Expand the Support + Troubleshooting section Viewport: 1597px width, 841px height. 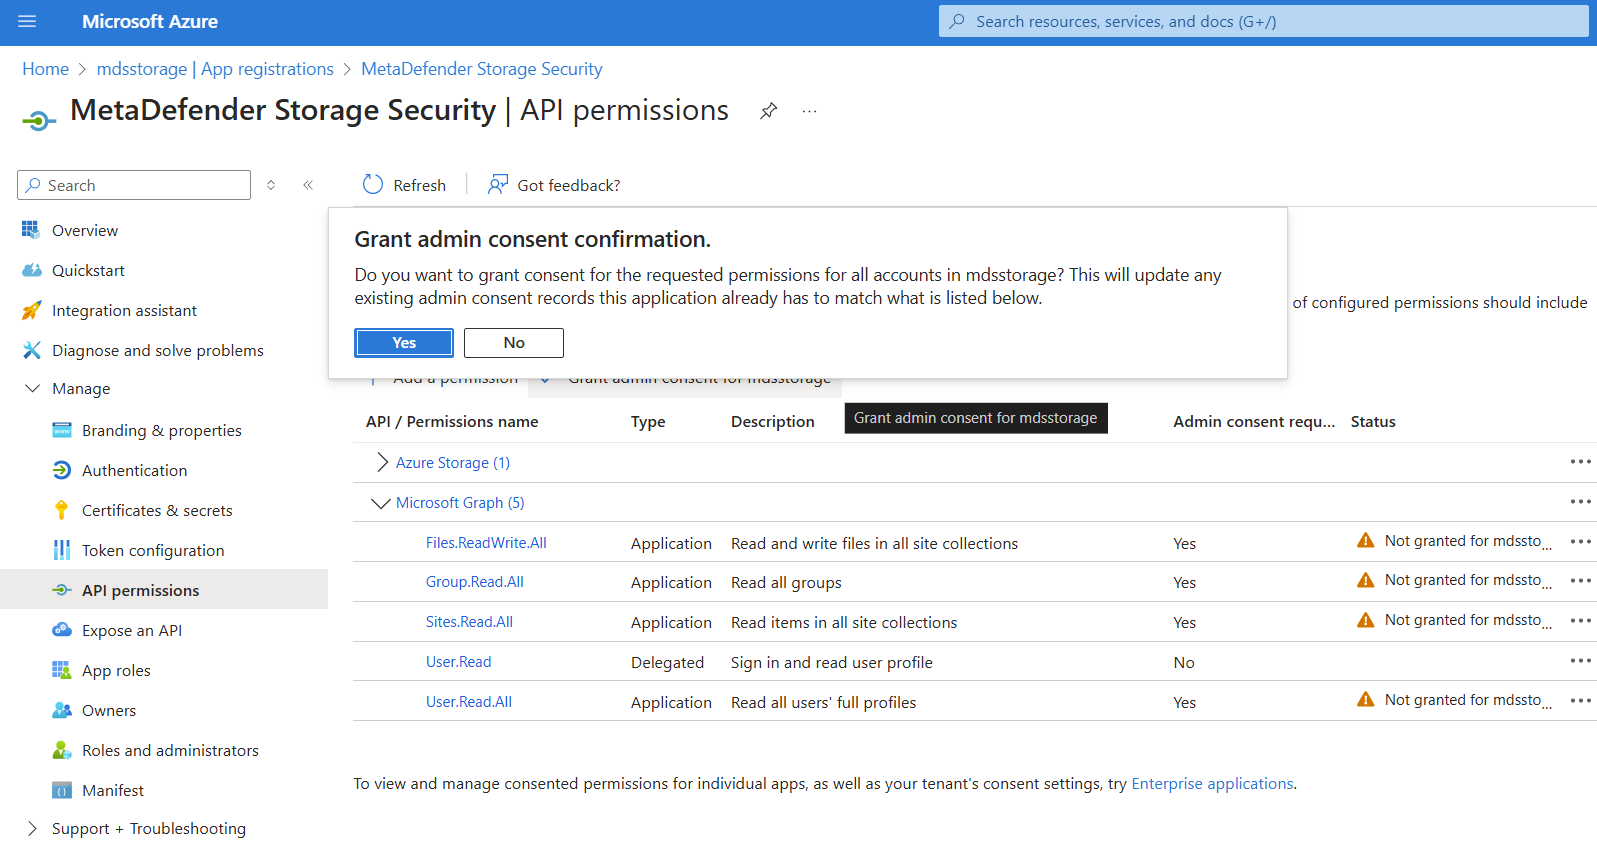click(32, 828)
